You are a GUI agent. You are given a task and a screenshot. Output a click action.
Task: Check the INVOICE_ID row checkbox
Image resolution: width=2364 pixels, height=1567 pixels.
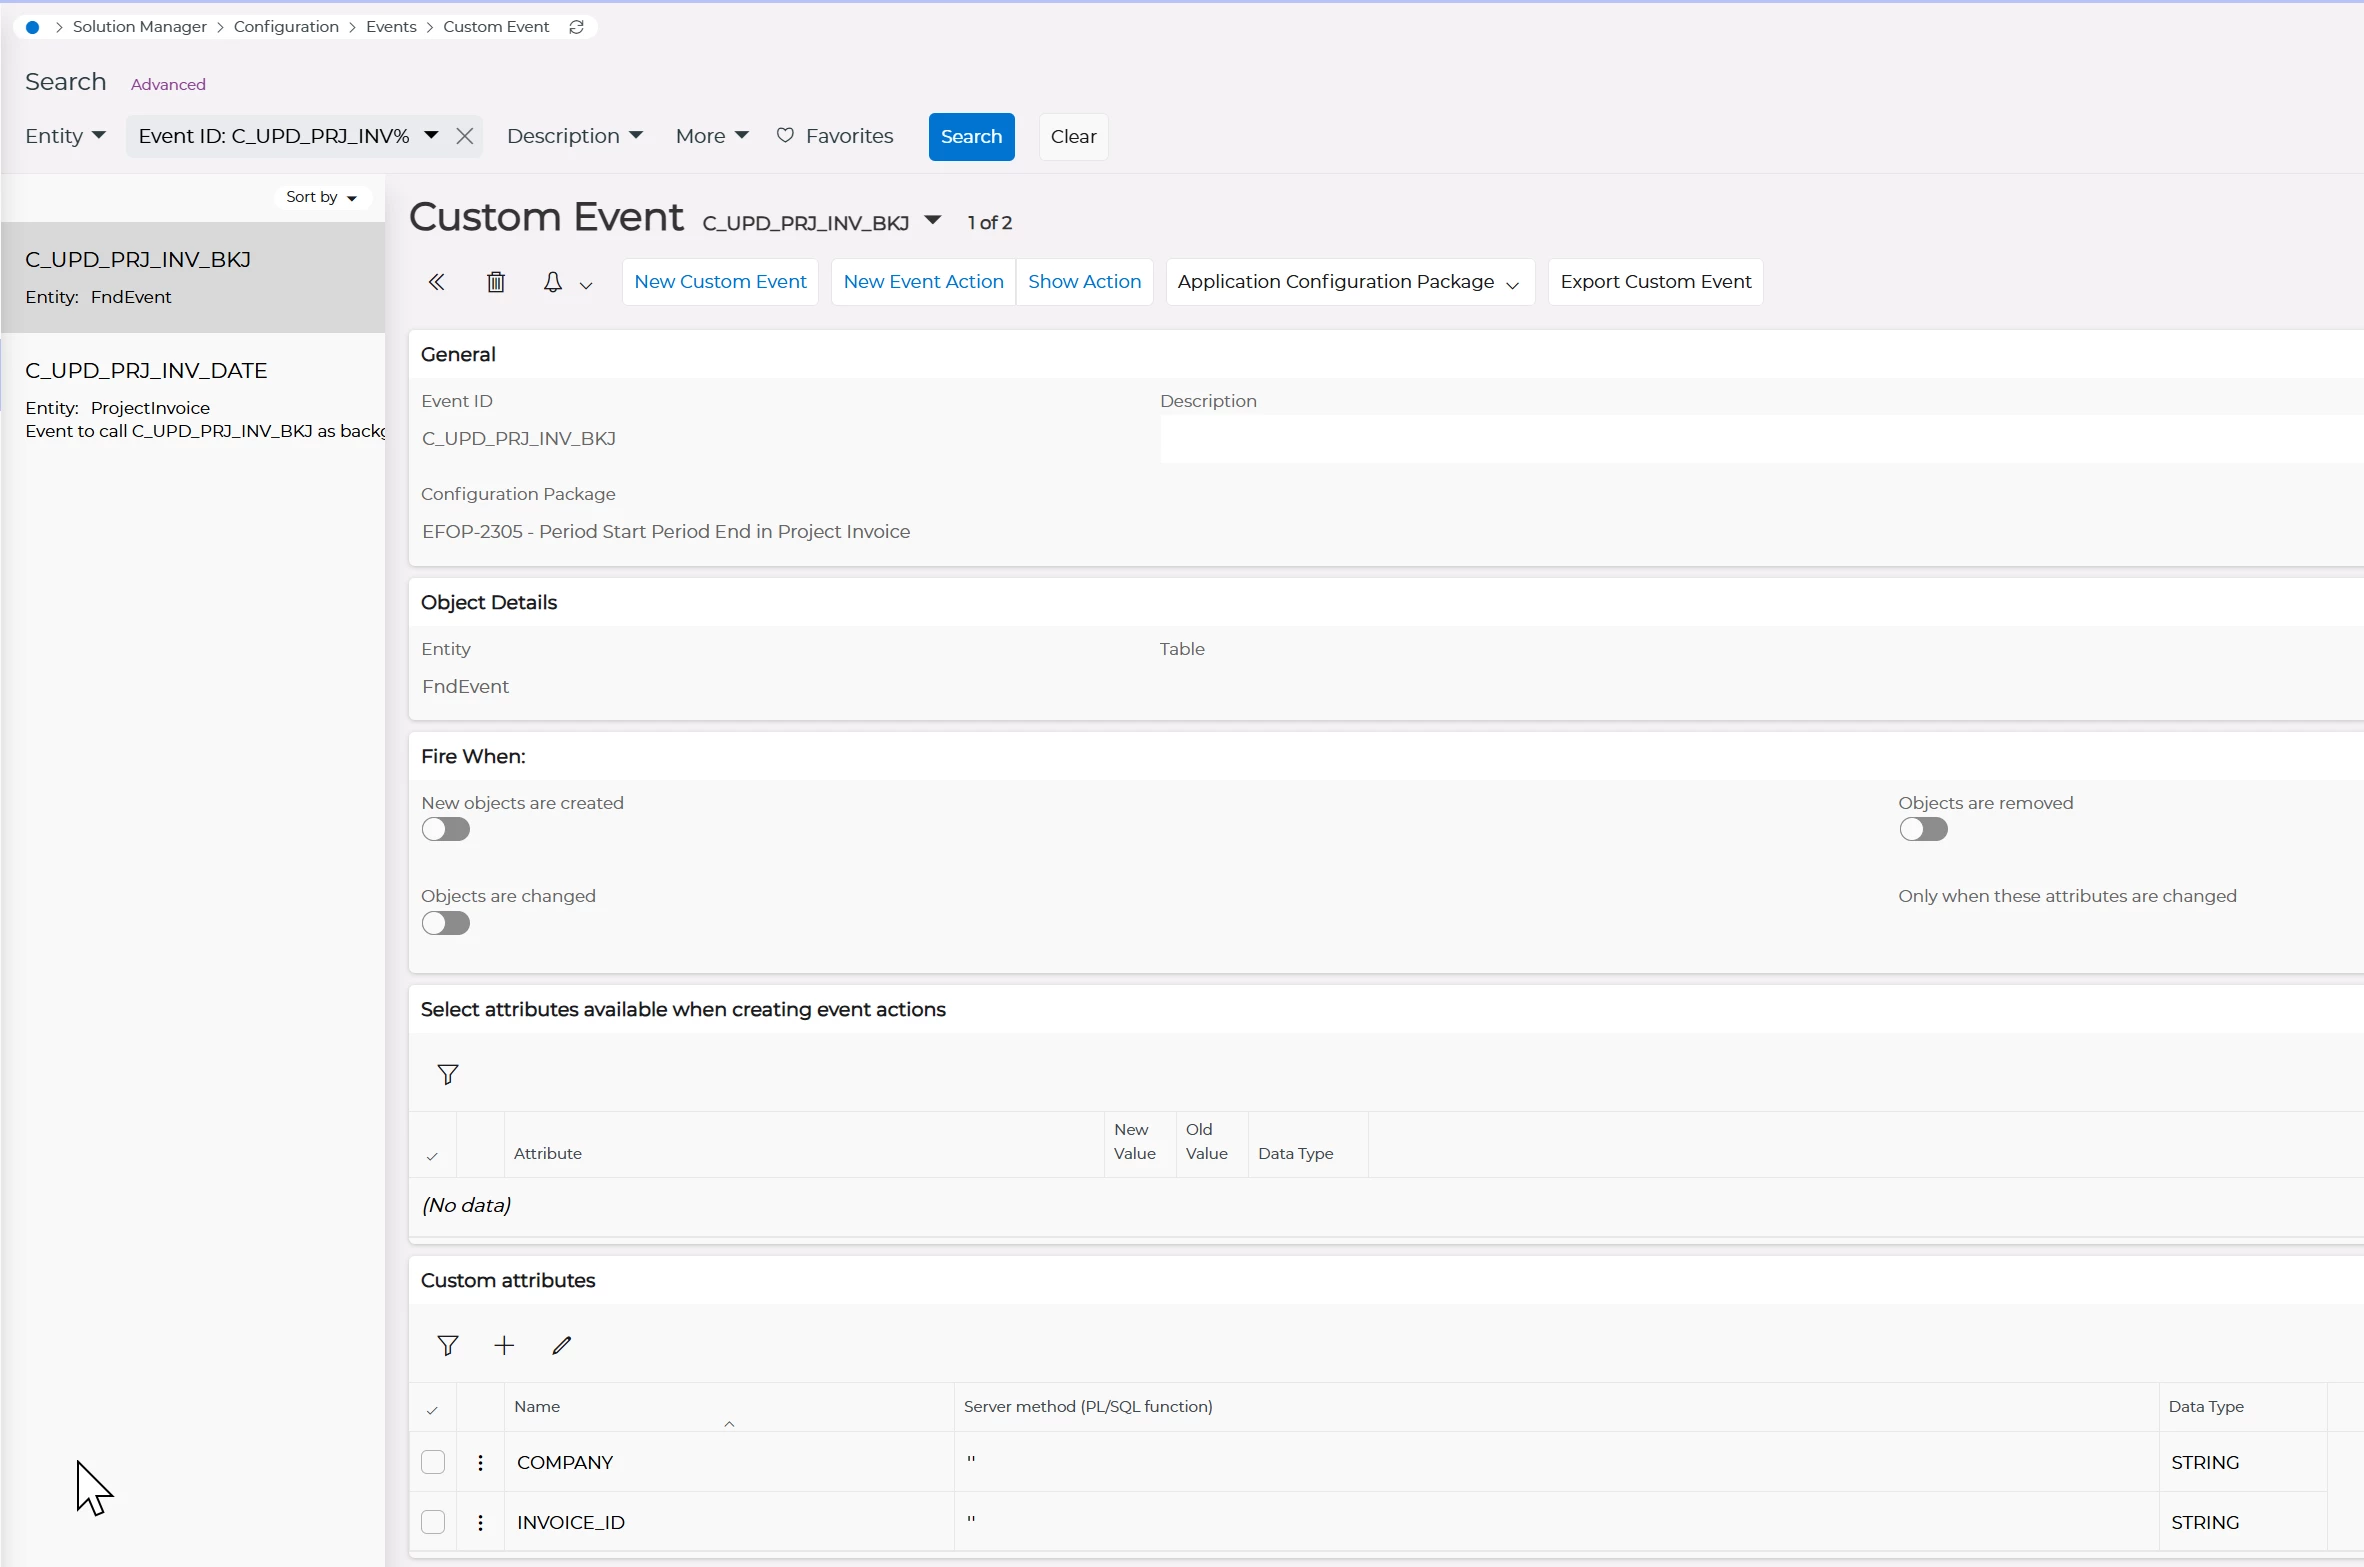pos(433,1521)
